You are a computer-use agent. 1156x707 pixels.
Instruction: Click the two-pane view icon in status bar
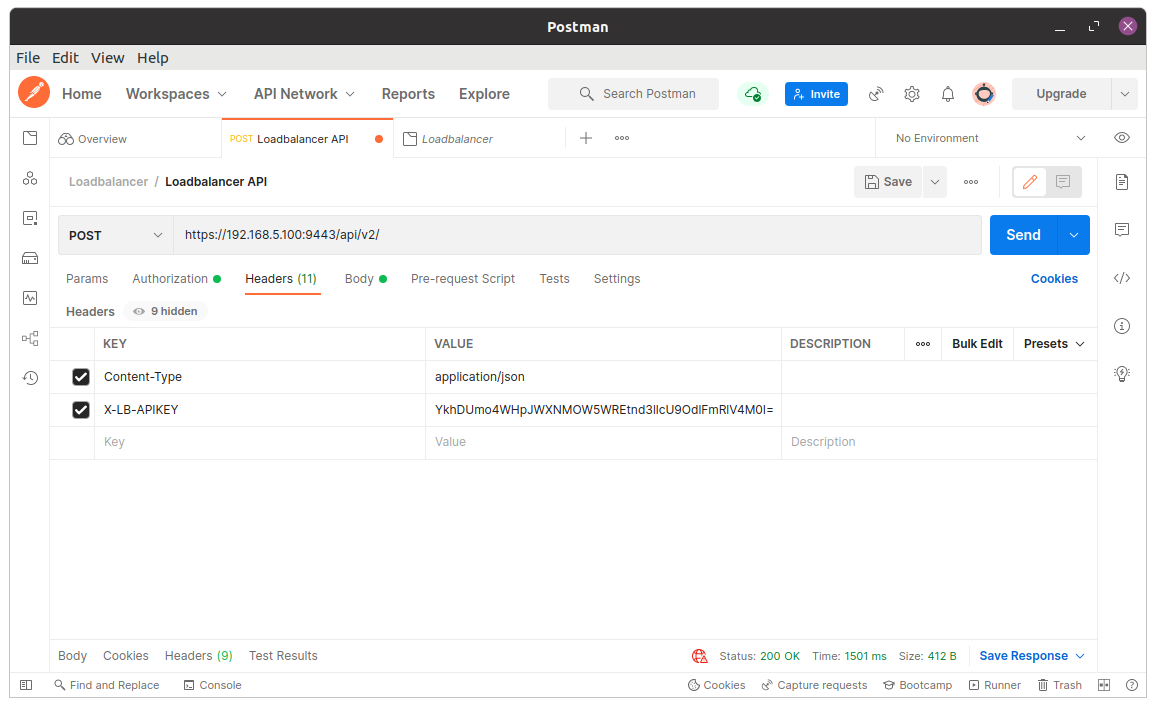point(1104,685)
